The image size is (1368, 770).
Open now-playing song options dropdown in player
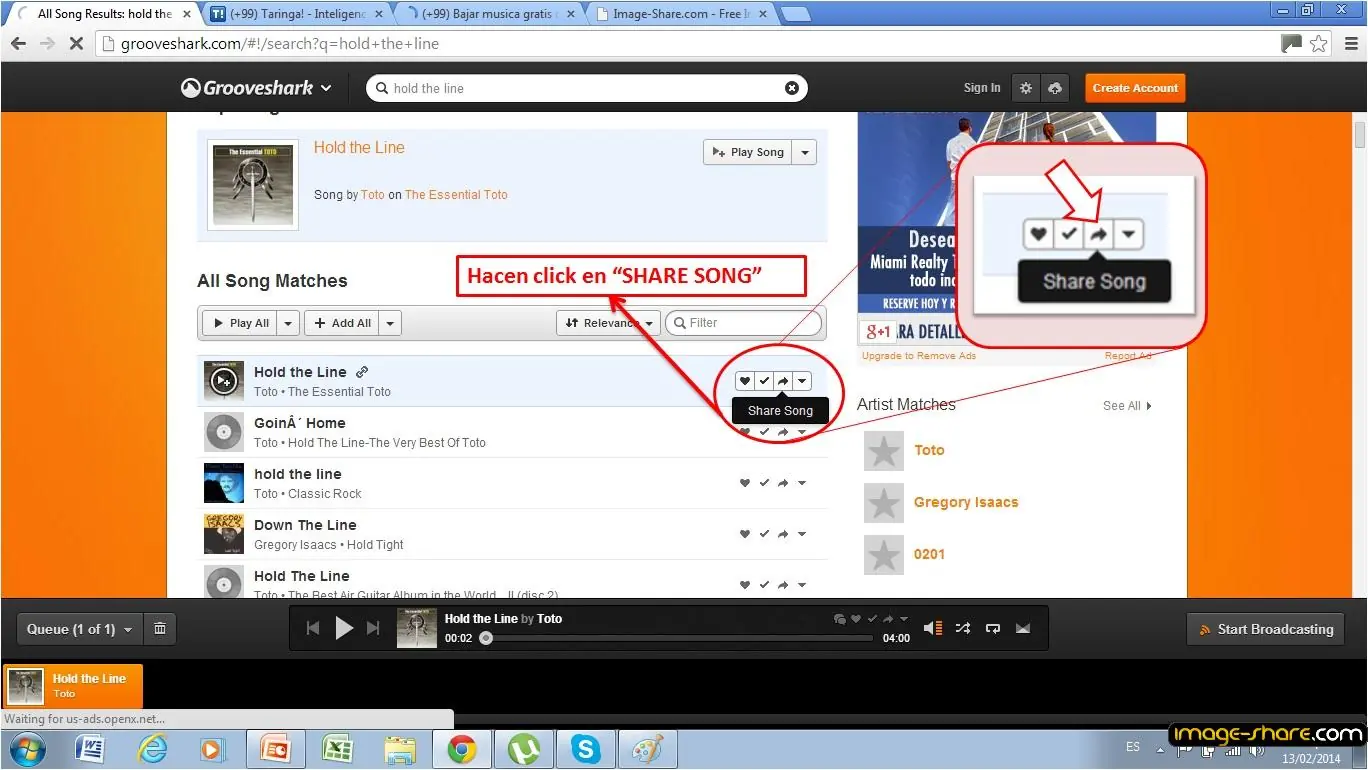tap(904, 619)
